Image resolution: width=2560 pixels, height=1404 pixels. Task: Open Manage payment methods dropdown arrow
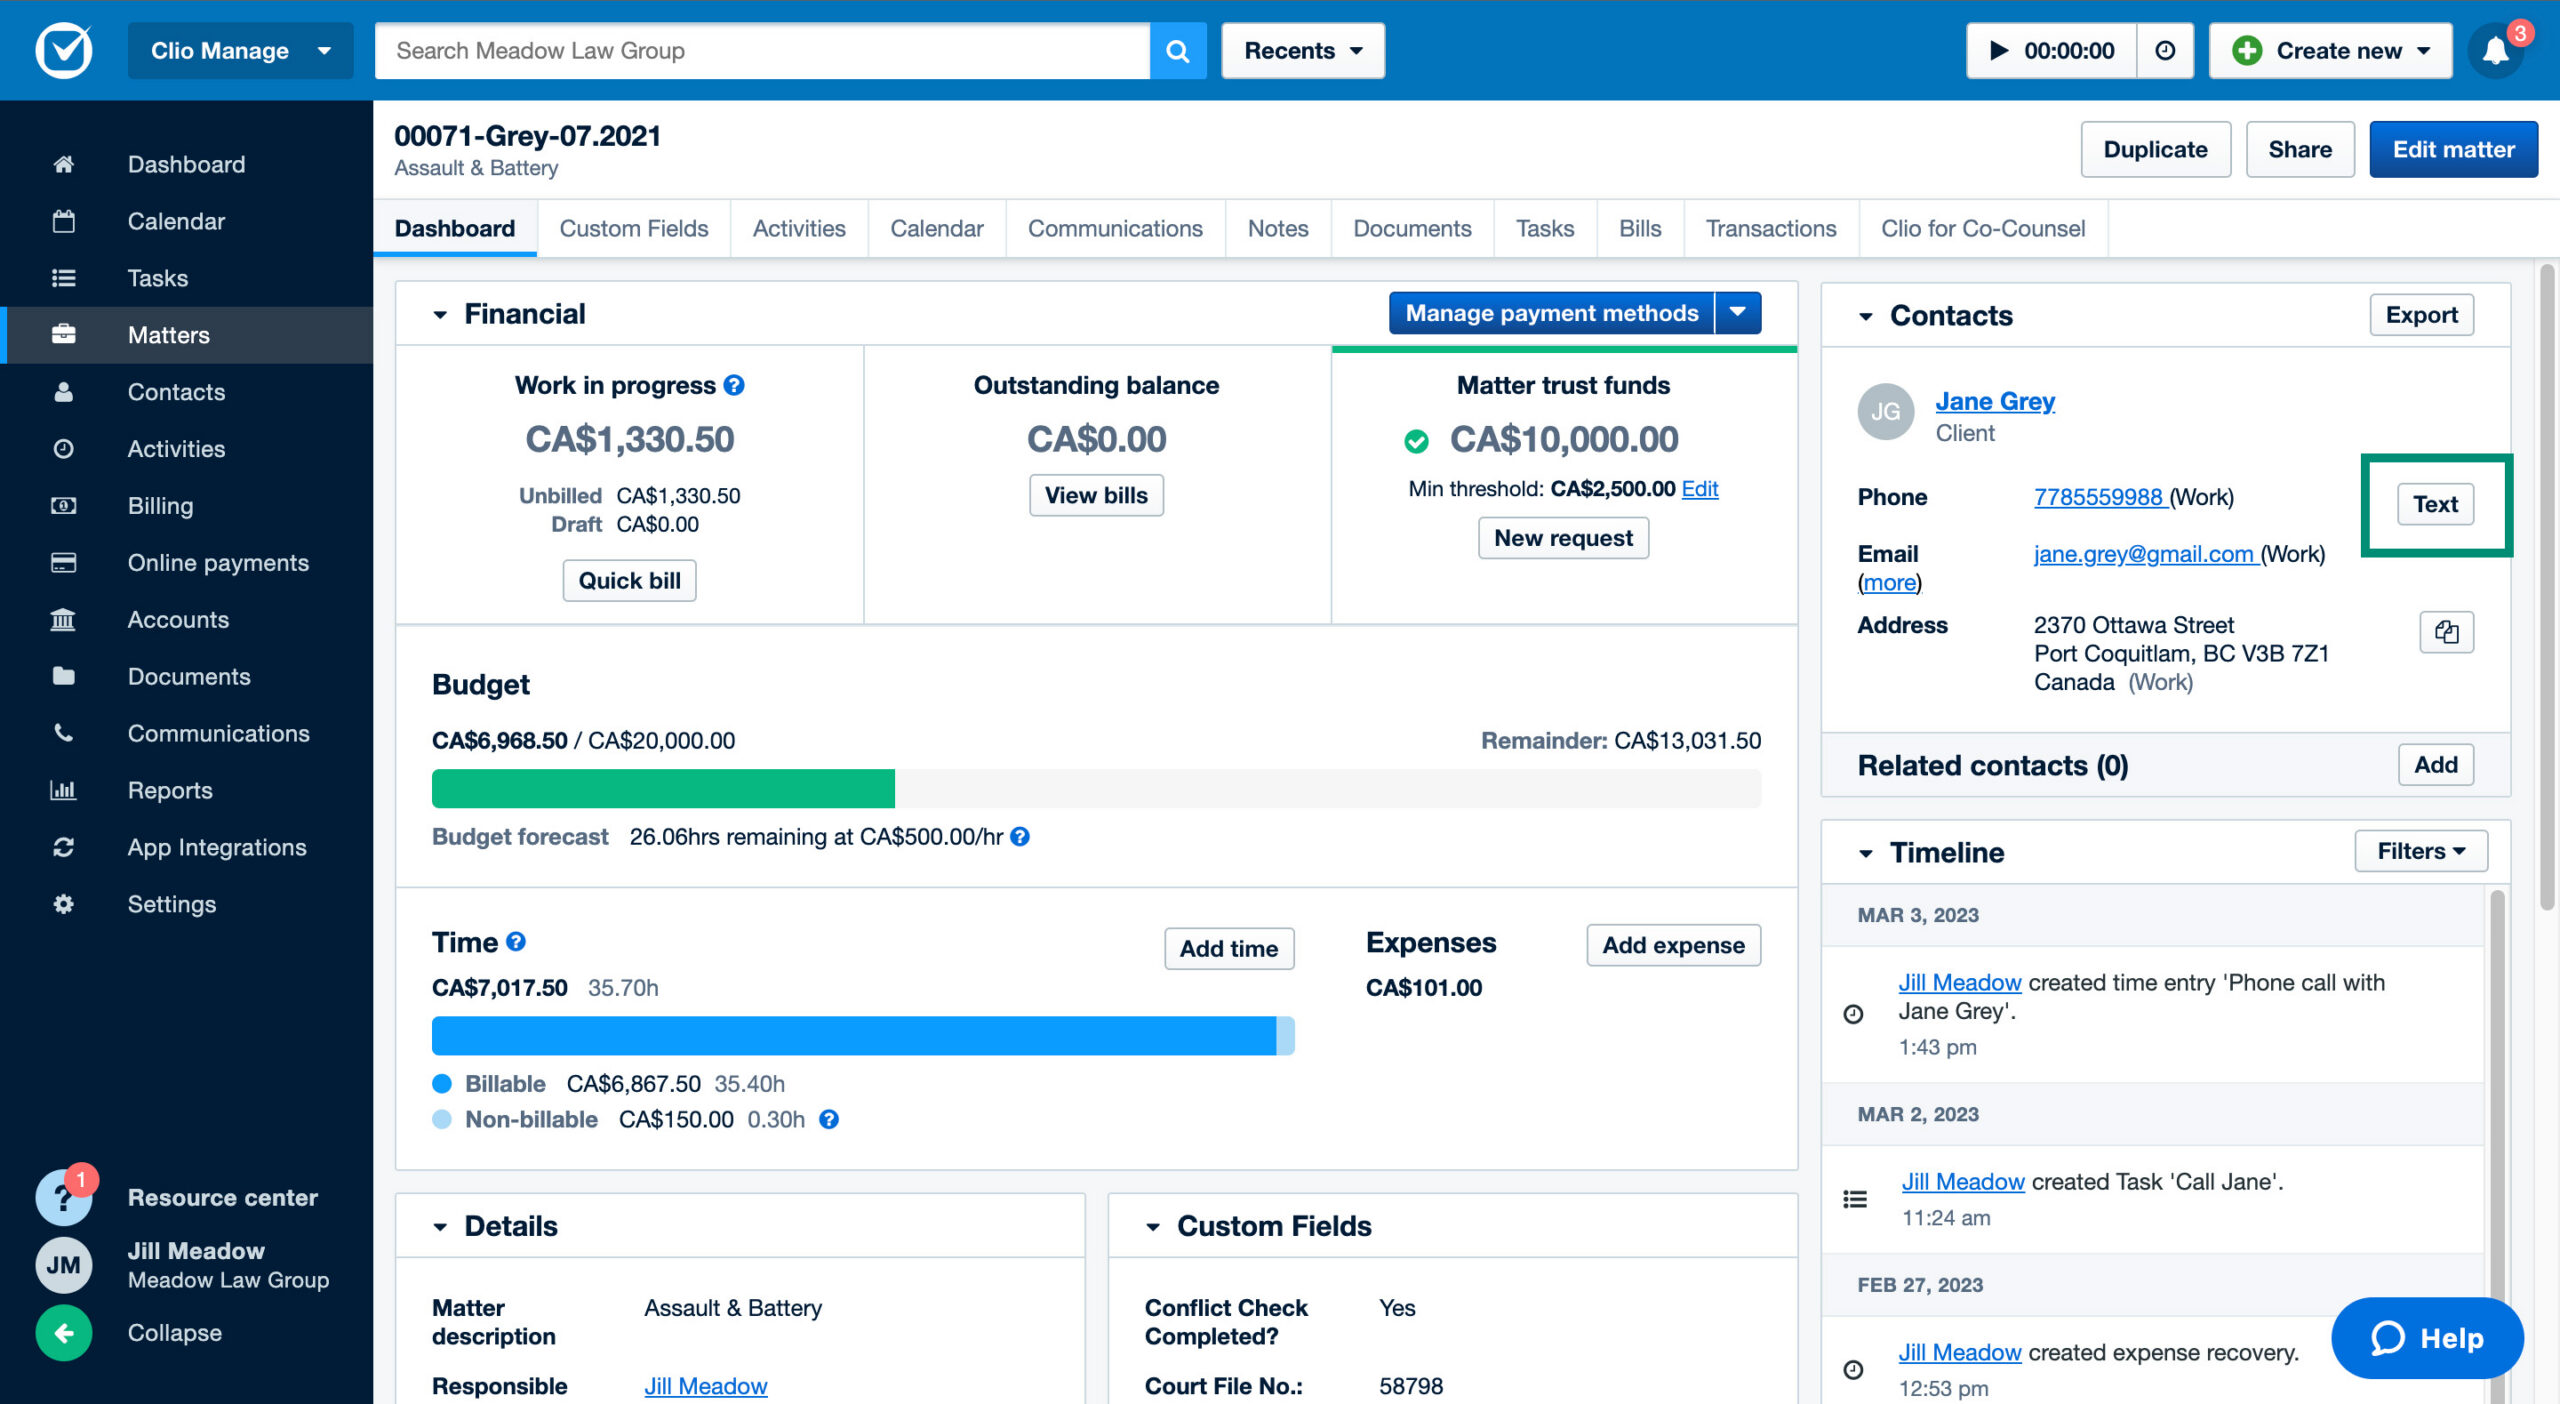pos(1738,313)
